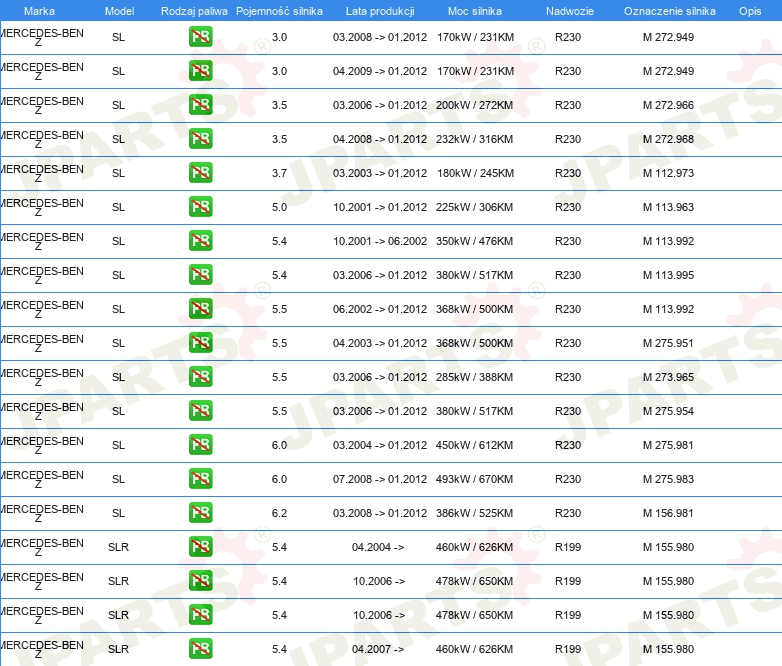The width and height of the screenshot is (782, 666).
Task: Select engine code M 272.968
Action: click(x=668, y=139)
